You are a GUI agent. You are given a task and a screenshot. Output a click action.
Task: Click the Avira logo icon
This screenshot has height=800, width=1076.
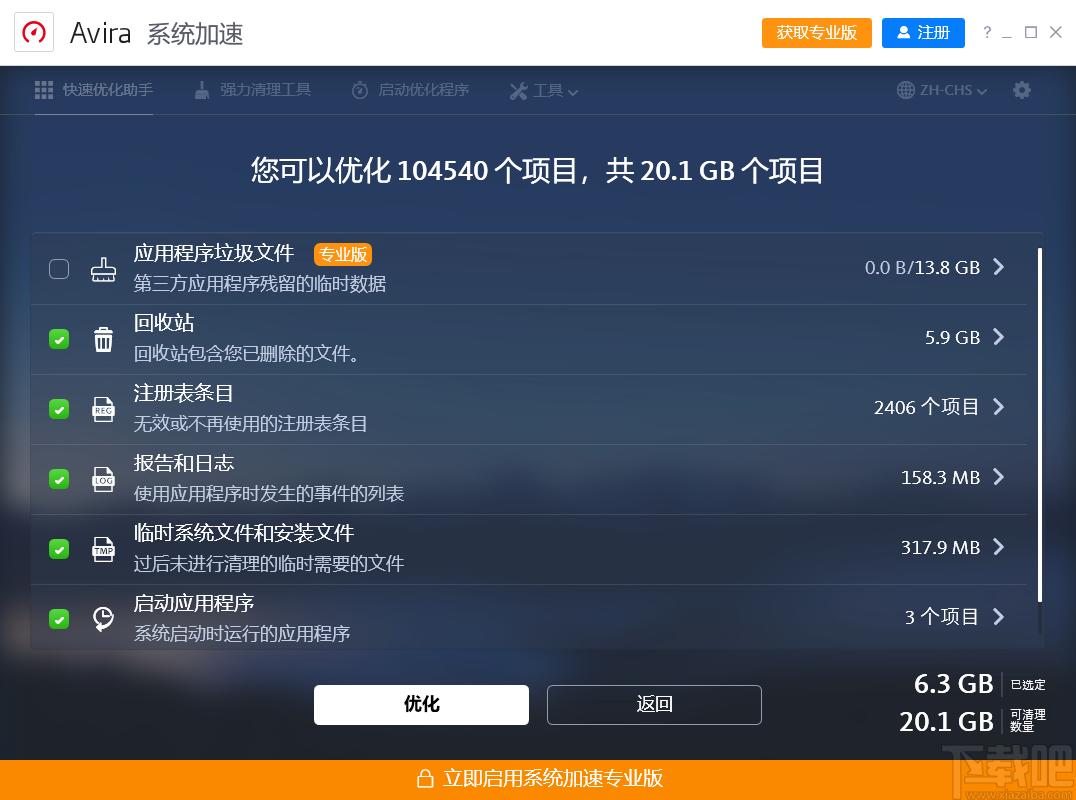pyautogui.click(x=34, y=32)
